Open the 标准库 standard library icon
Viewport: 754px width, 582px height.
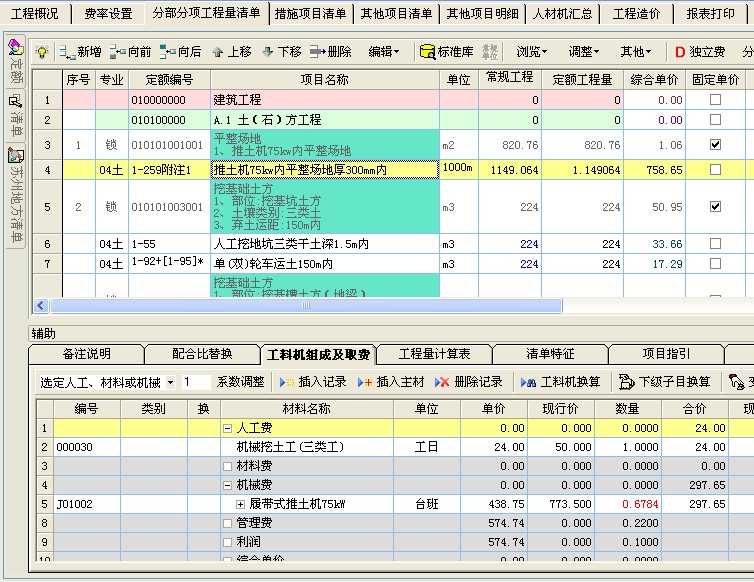tap(427, 51)
